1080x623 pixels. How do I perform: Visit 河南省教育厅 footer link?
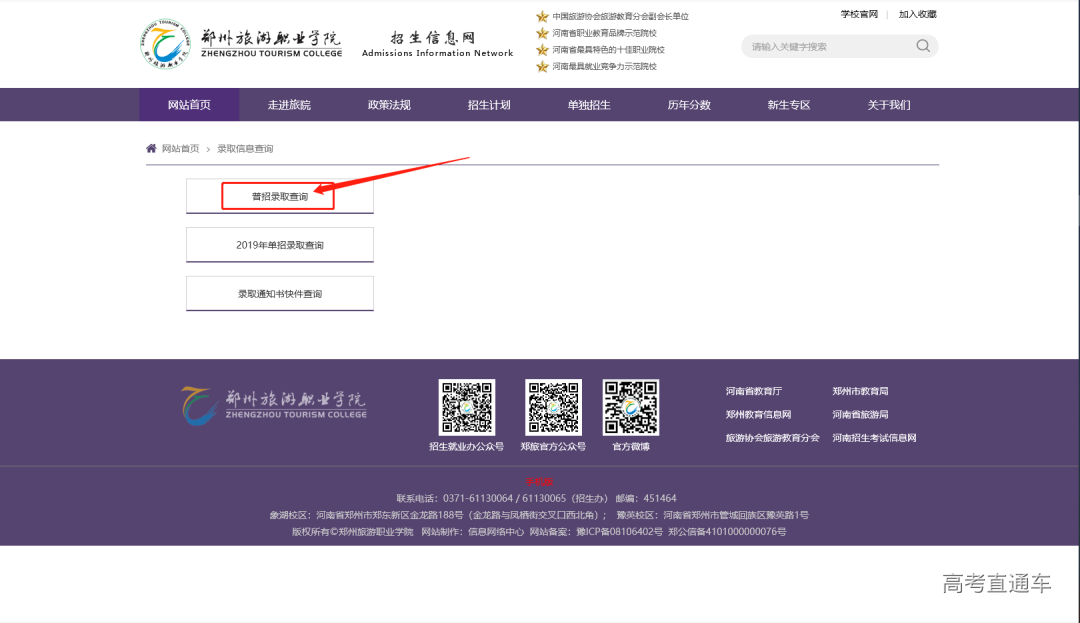pos(753,391)
